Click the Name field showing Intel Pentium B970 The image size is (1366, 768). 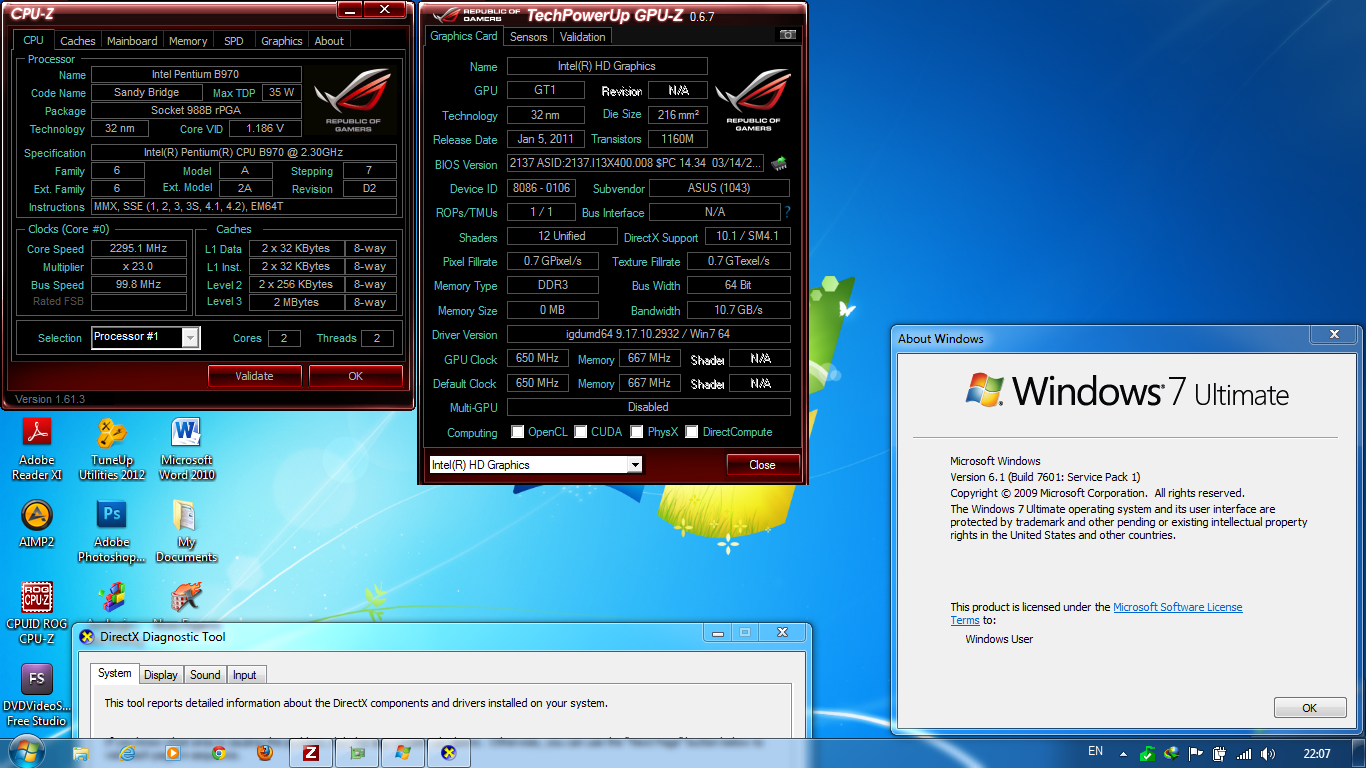(x=195, y=75)
